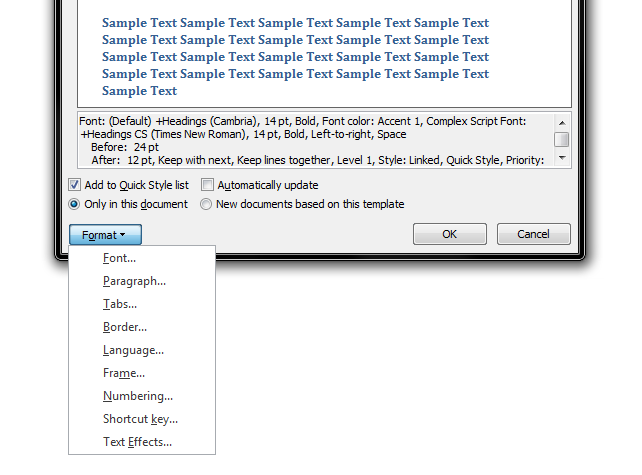This screenshot has height=475, width=642.
Task: Select the Tabs... menu entry
Action: tap(120, 304)
